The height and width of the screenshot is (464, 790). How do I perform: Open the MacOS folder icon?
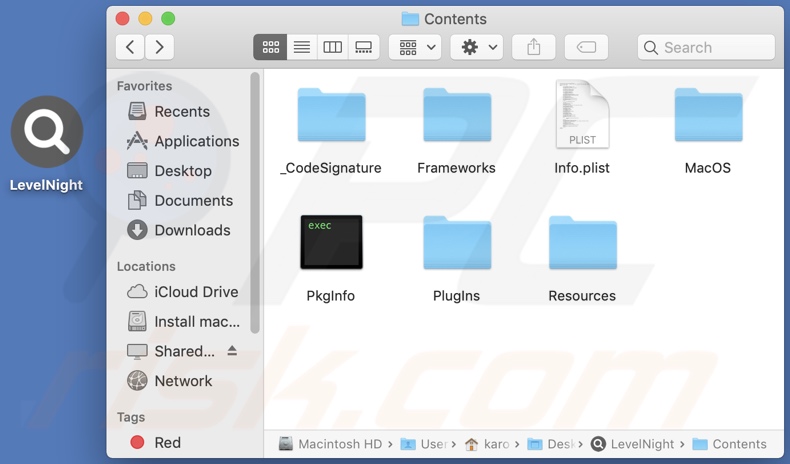click(x=708, y=114)
